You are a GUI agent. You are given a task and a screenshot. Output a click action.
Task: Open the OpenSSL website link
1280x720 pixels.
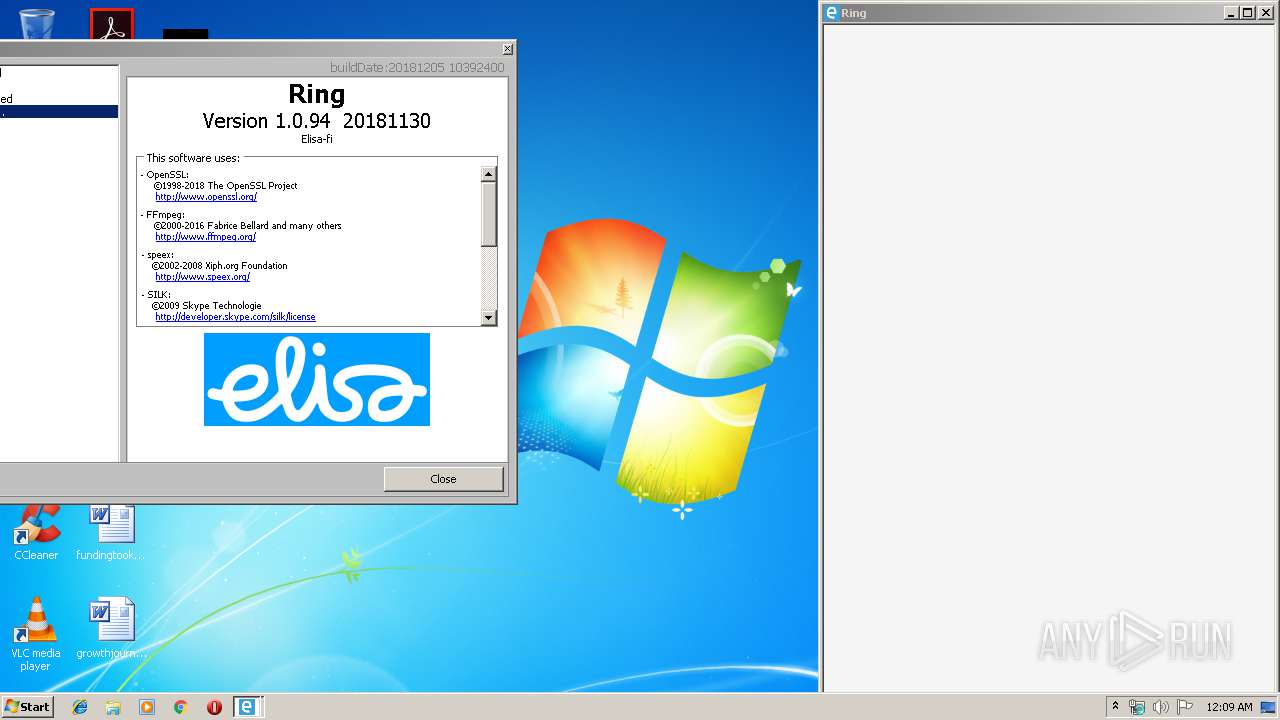[x=206, y=197]
